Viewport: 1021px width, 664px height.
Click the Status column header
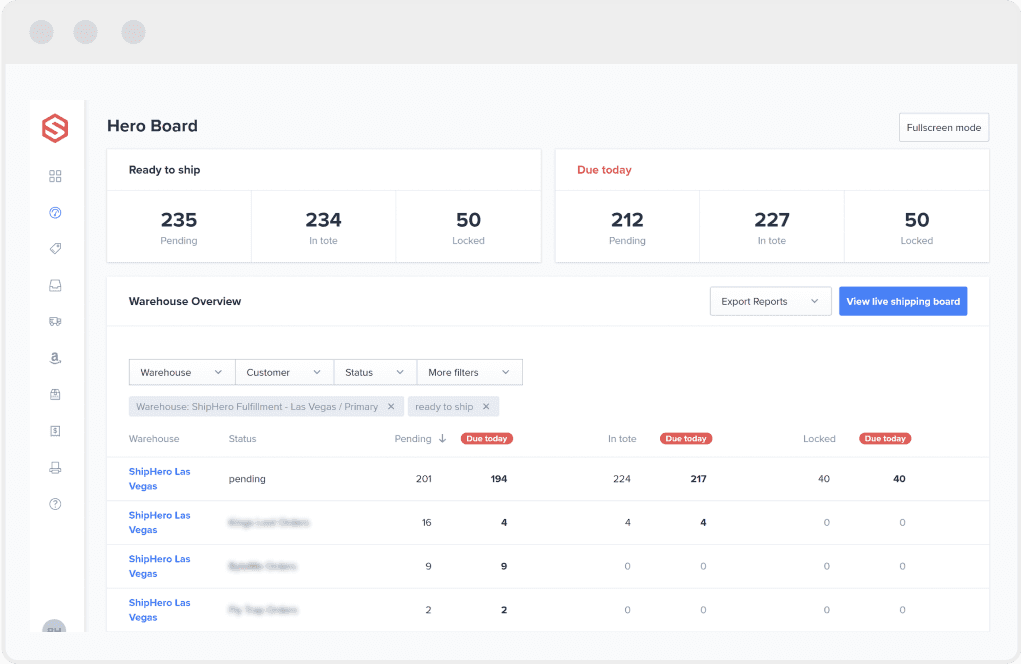click(242, 439)
